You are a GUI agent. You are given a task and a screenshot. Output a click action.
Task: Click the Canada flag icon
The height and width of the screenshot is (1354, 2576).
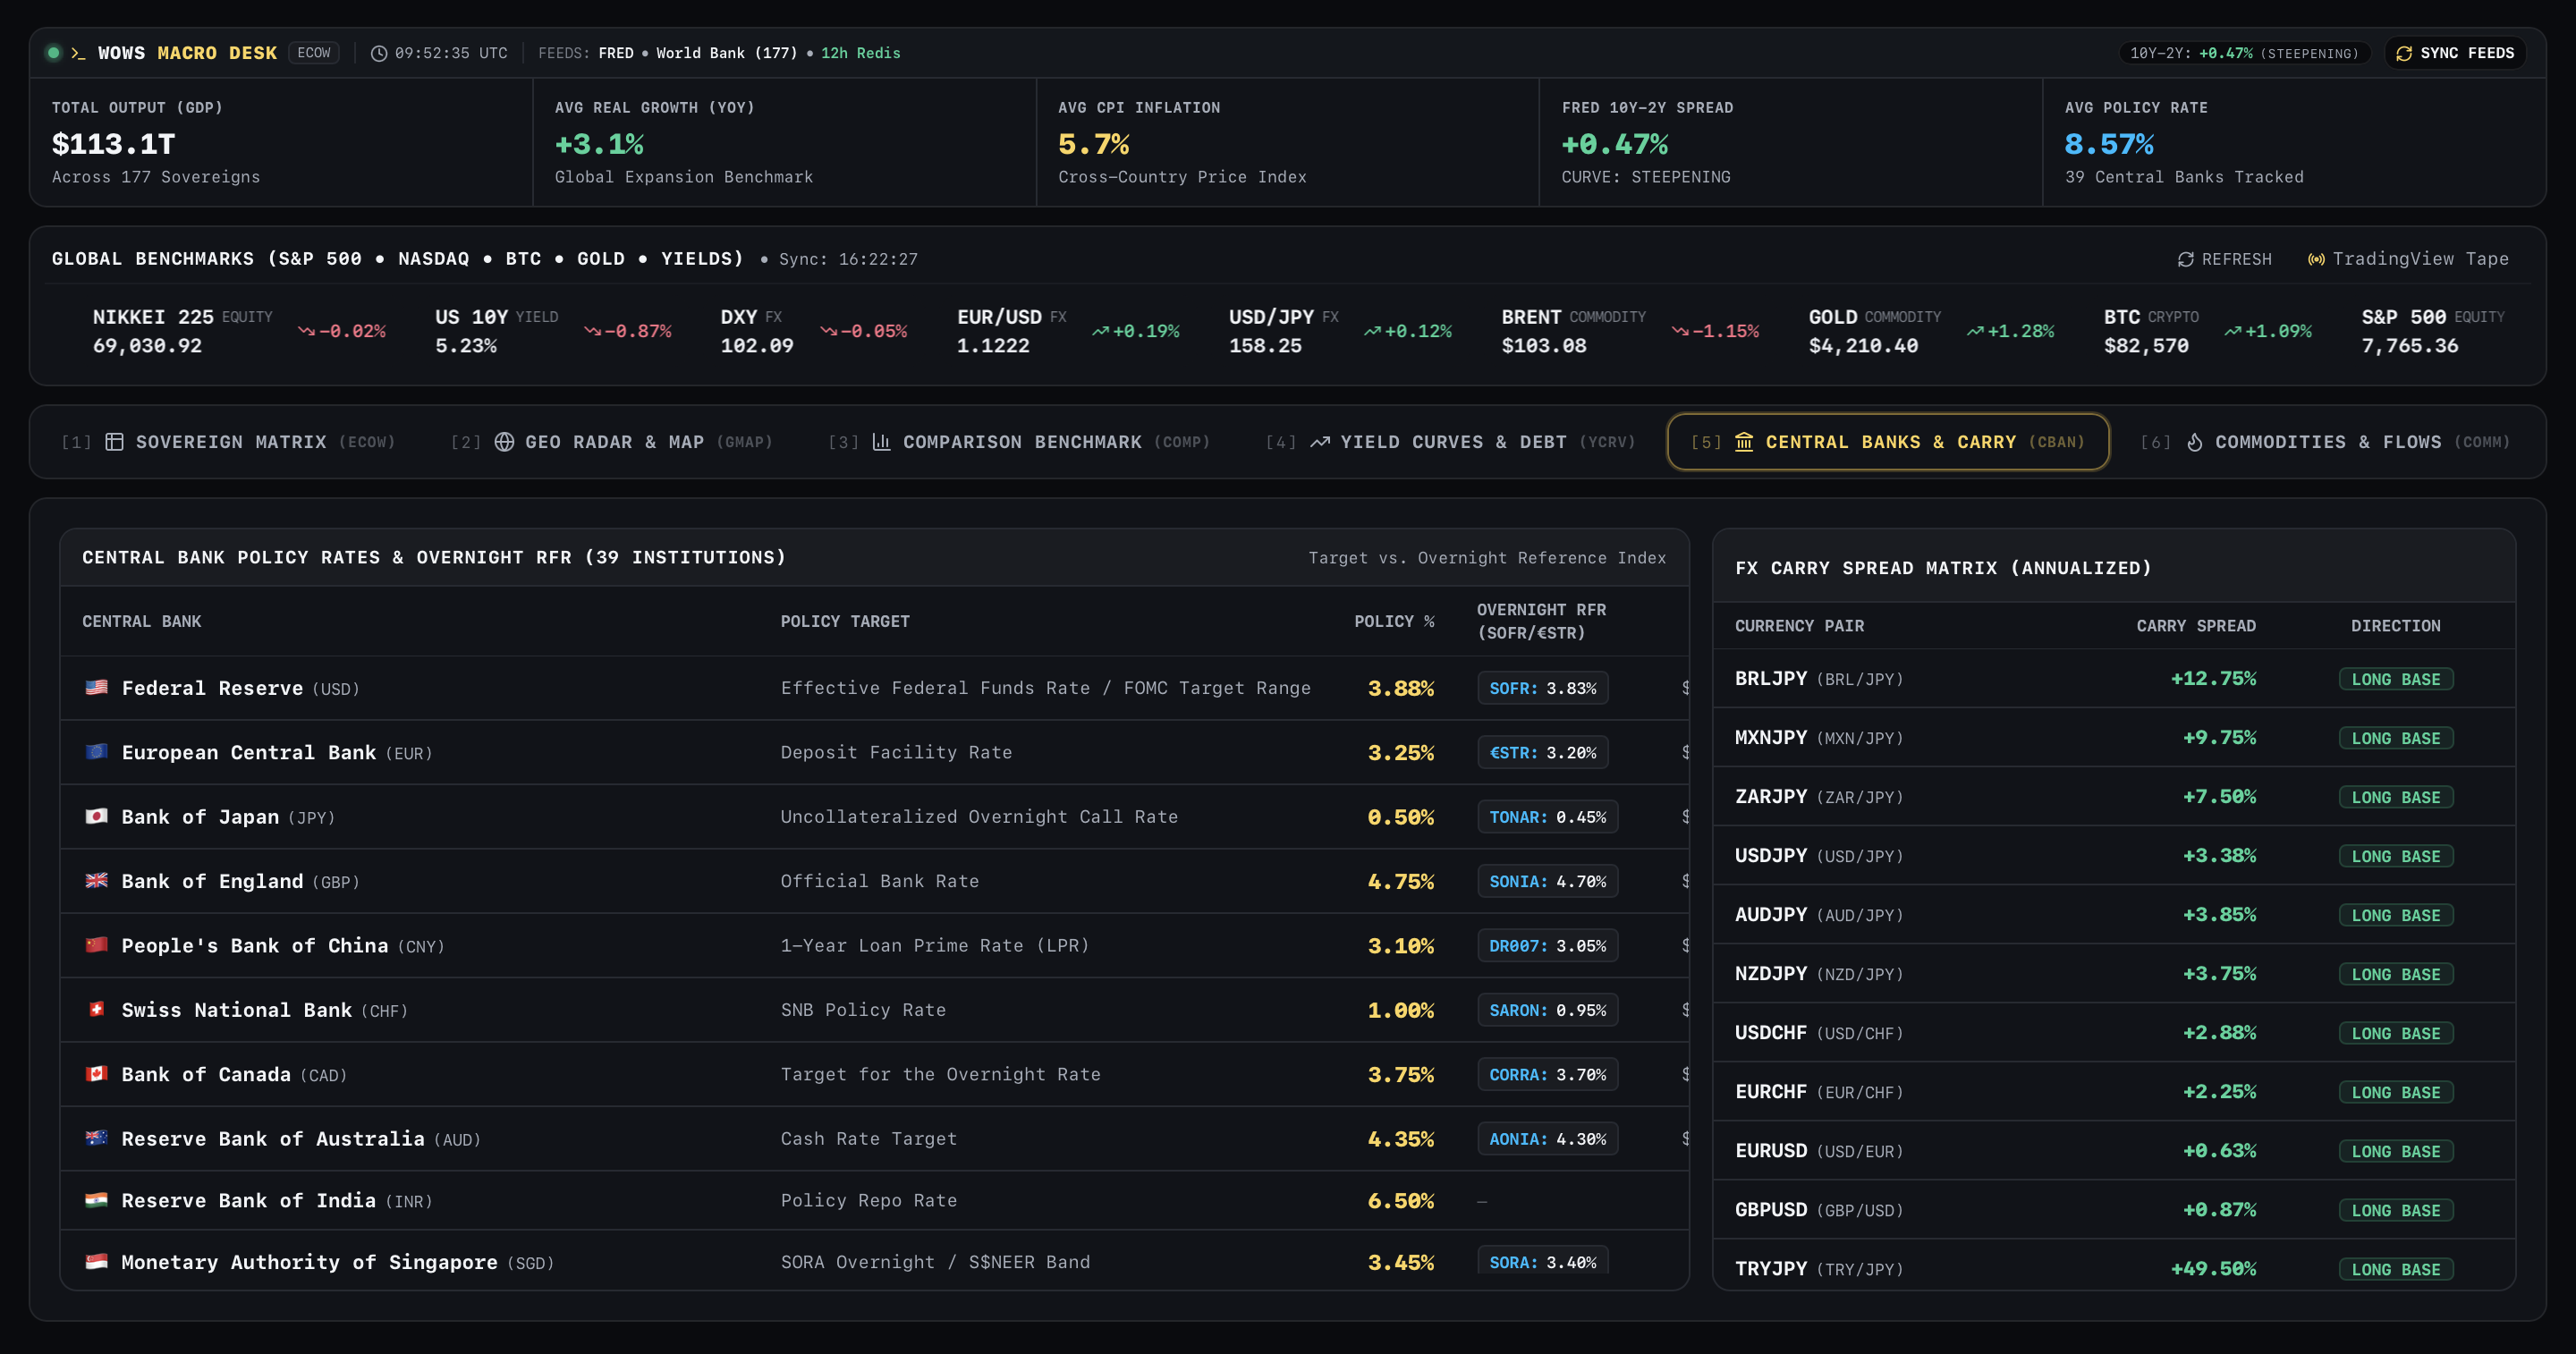96,1073
